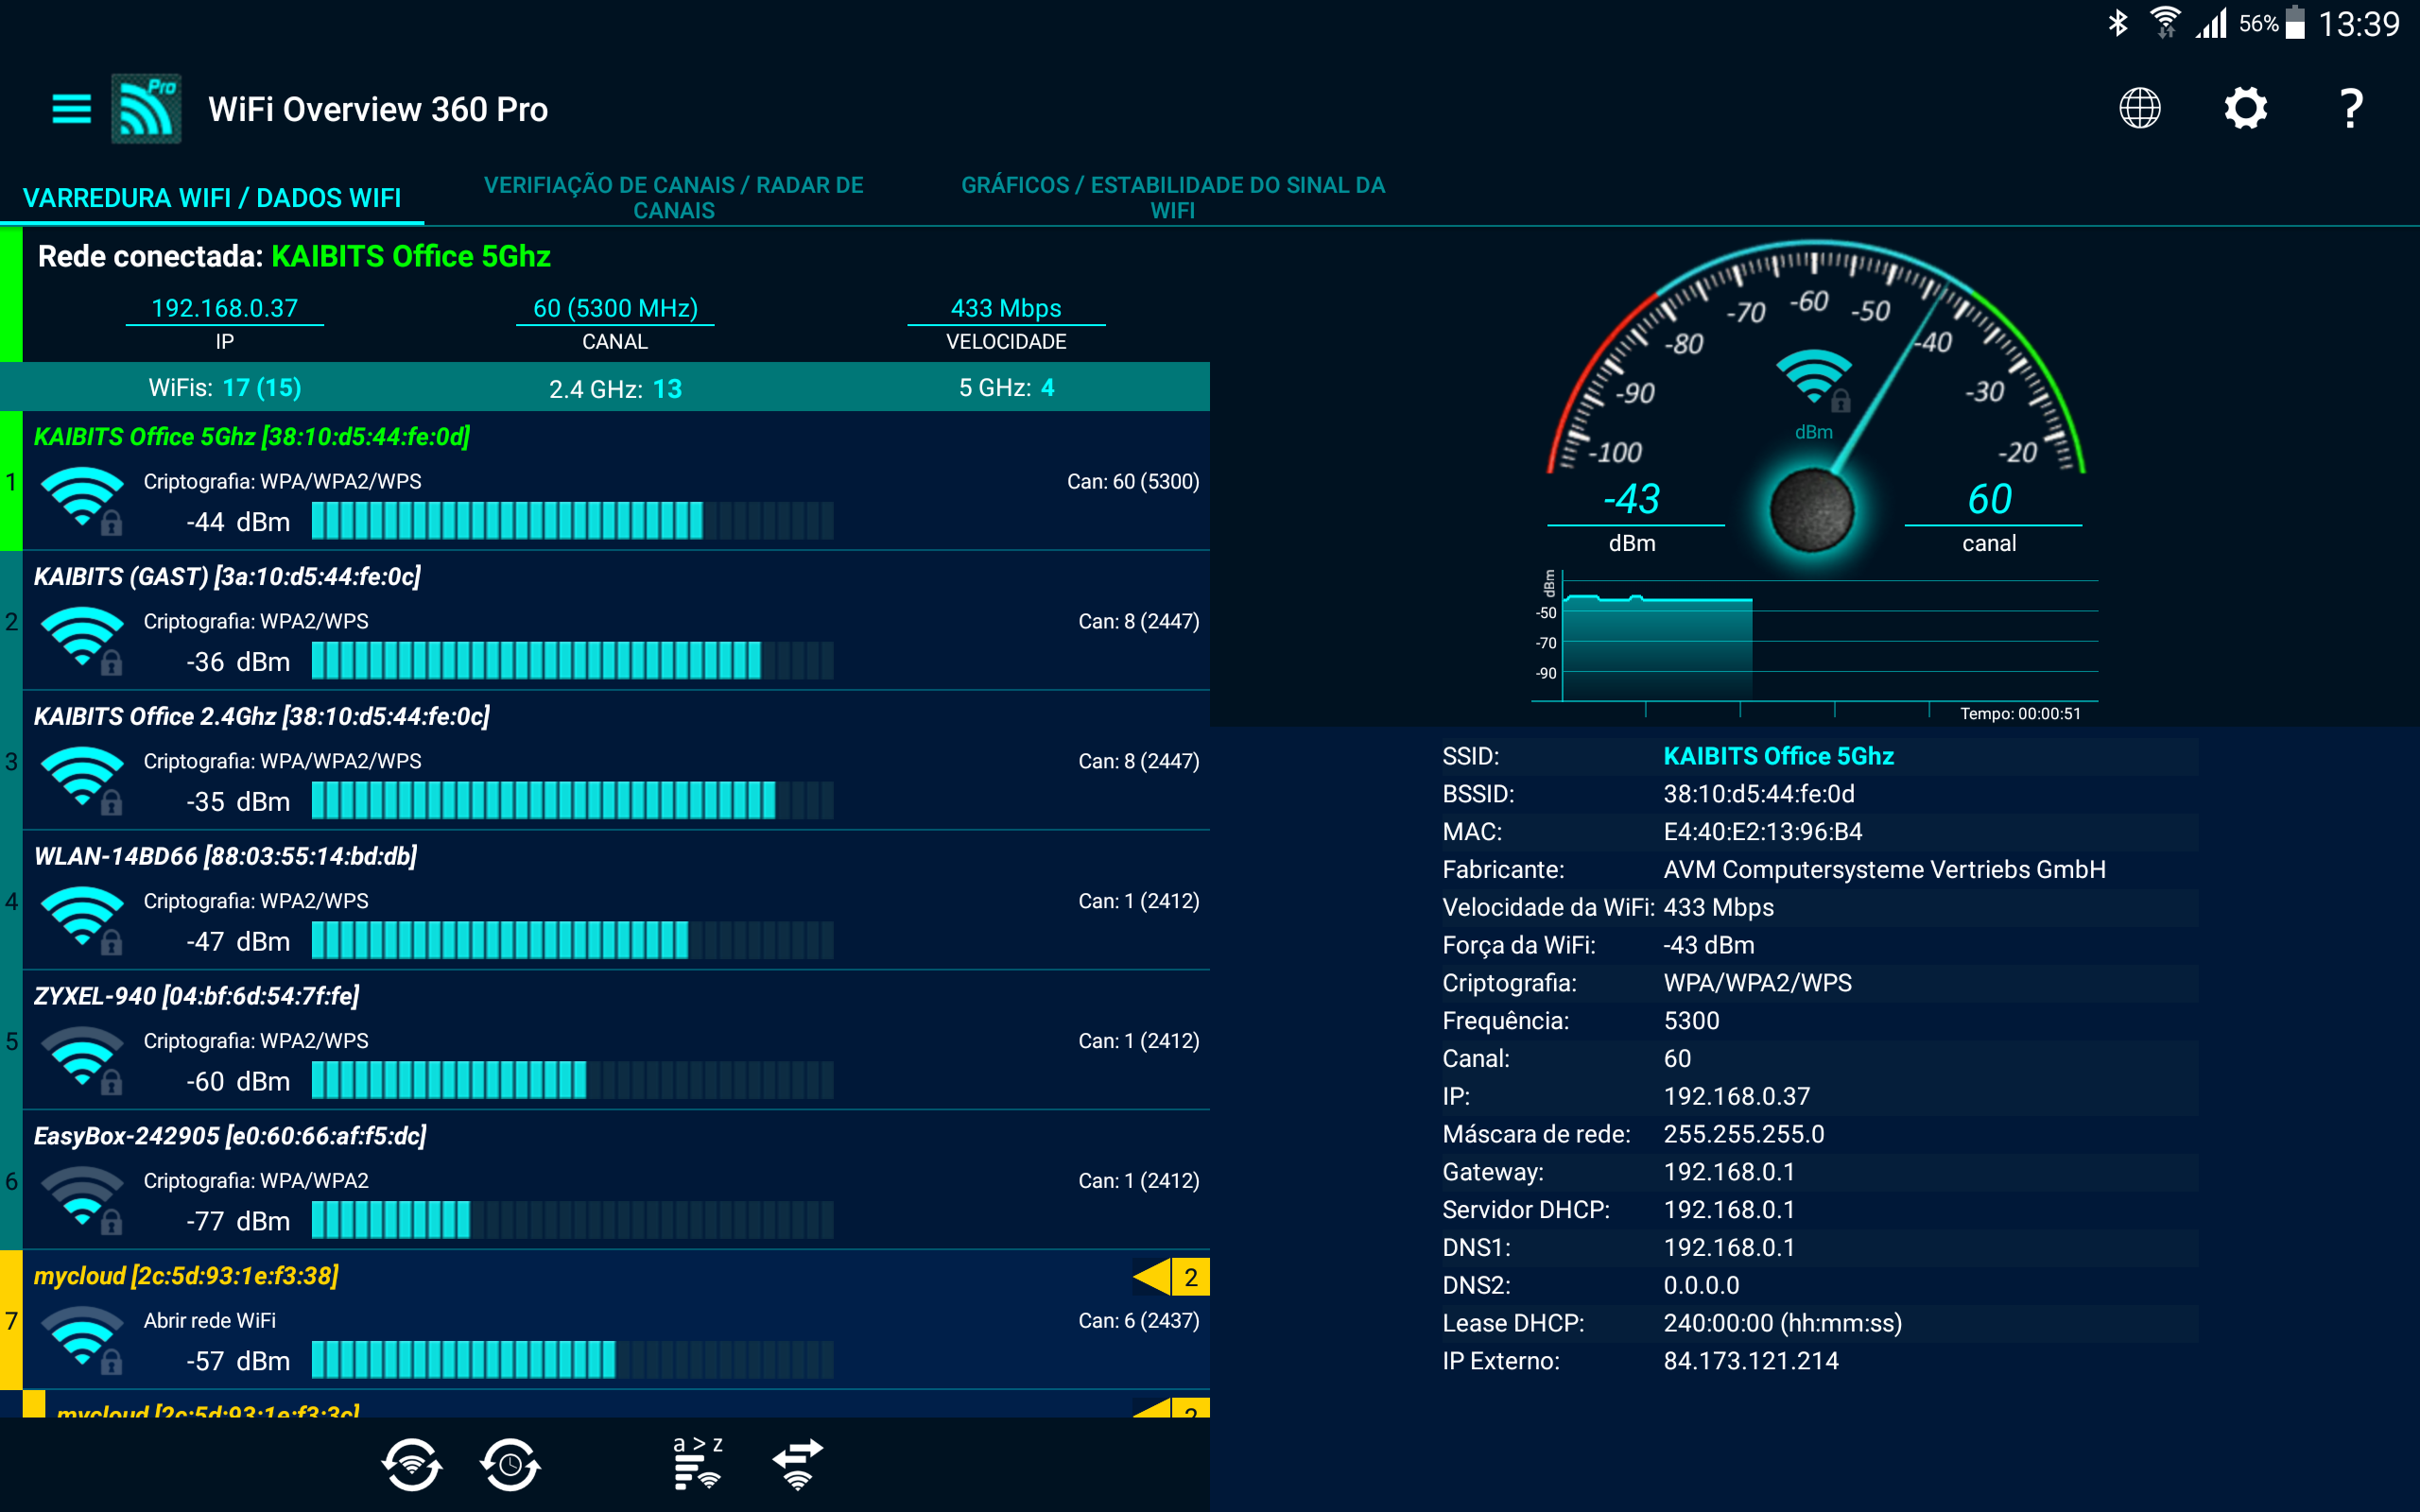Expand the yellow arrow badge on mycloud
Screen dimensions: 2420x1512
pos(1170,1277)
